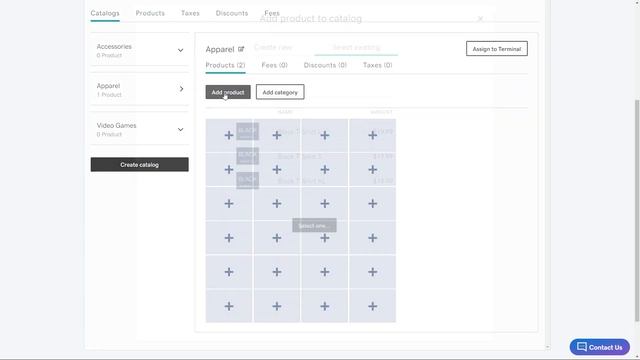640x360 pixels.
Task: Open the Apparel catalog arrow
Action: [x=181, y=89]
